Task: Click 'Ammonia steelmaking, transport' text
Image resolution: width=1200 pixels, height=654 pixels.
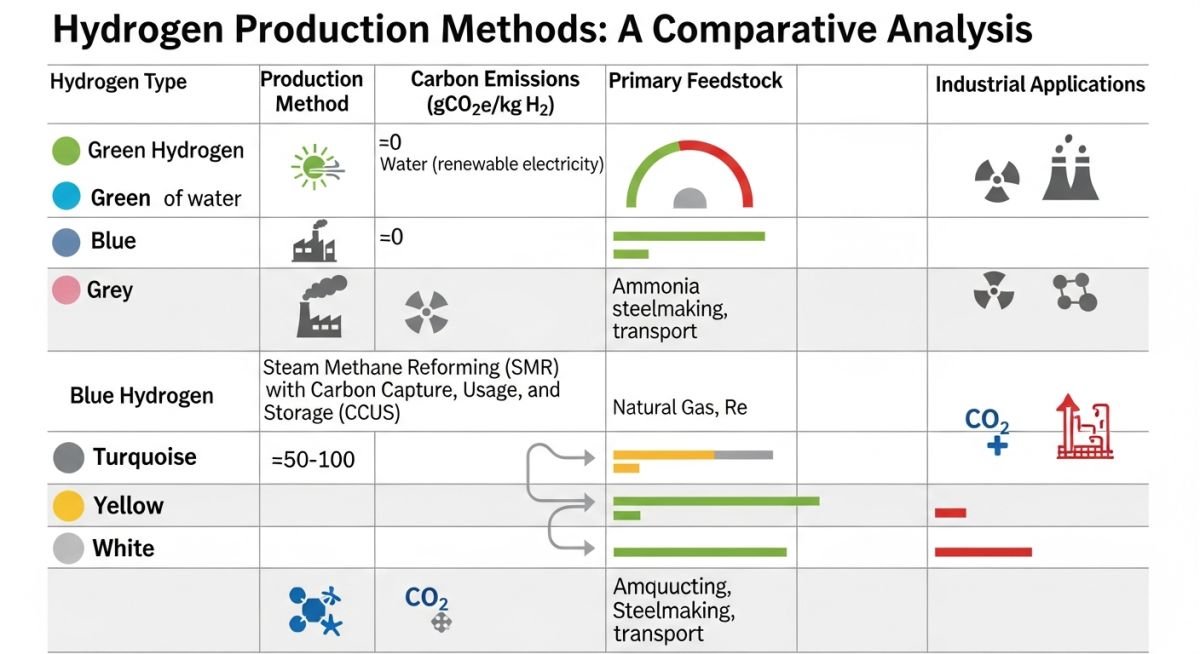Action: coord(670,309)
